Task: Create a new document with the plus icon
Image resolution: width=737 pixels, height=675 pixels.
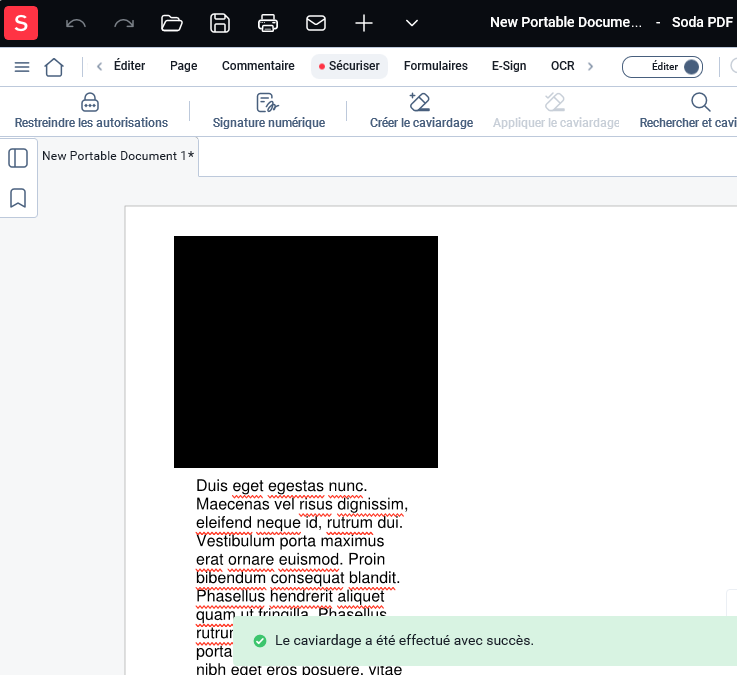Action: pos(364,23)
